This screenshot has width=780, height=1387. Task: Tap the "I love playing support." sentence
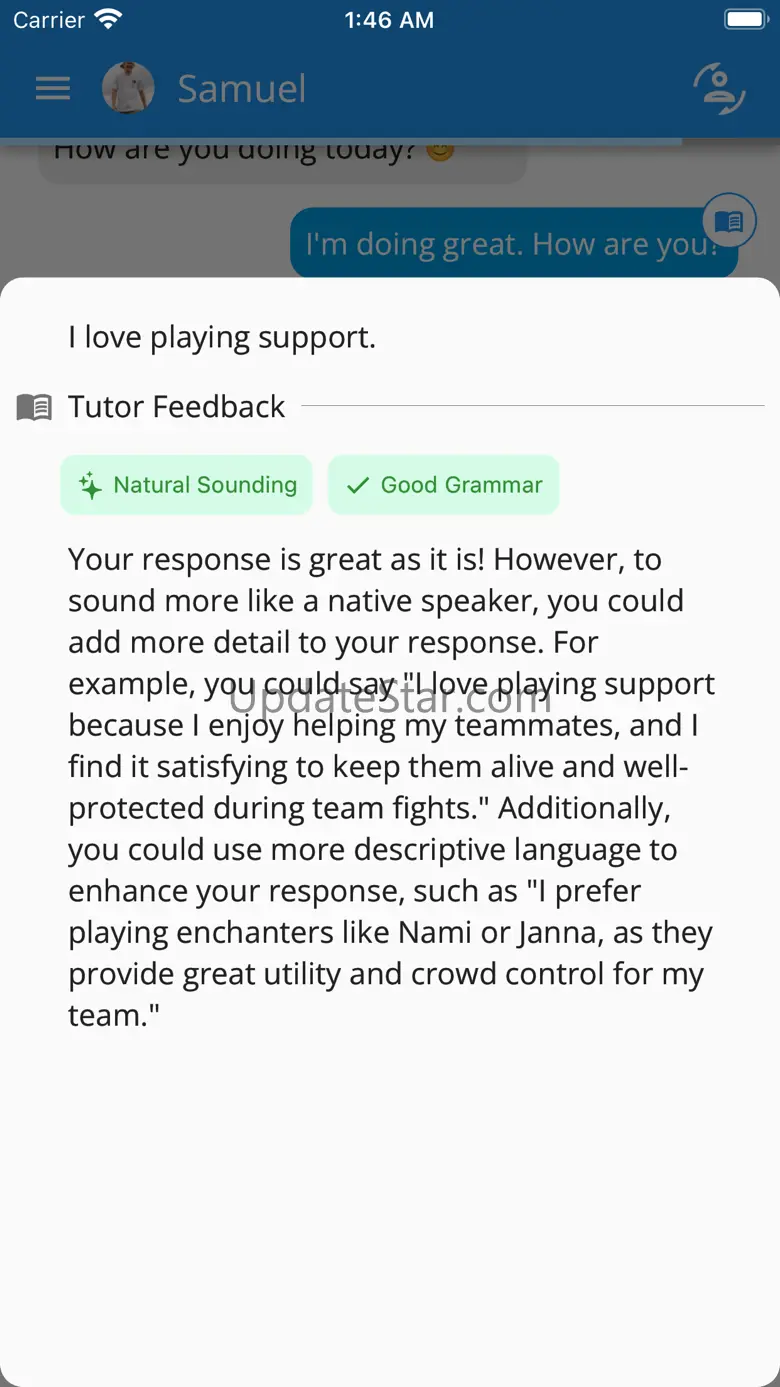pos(222,337)
